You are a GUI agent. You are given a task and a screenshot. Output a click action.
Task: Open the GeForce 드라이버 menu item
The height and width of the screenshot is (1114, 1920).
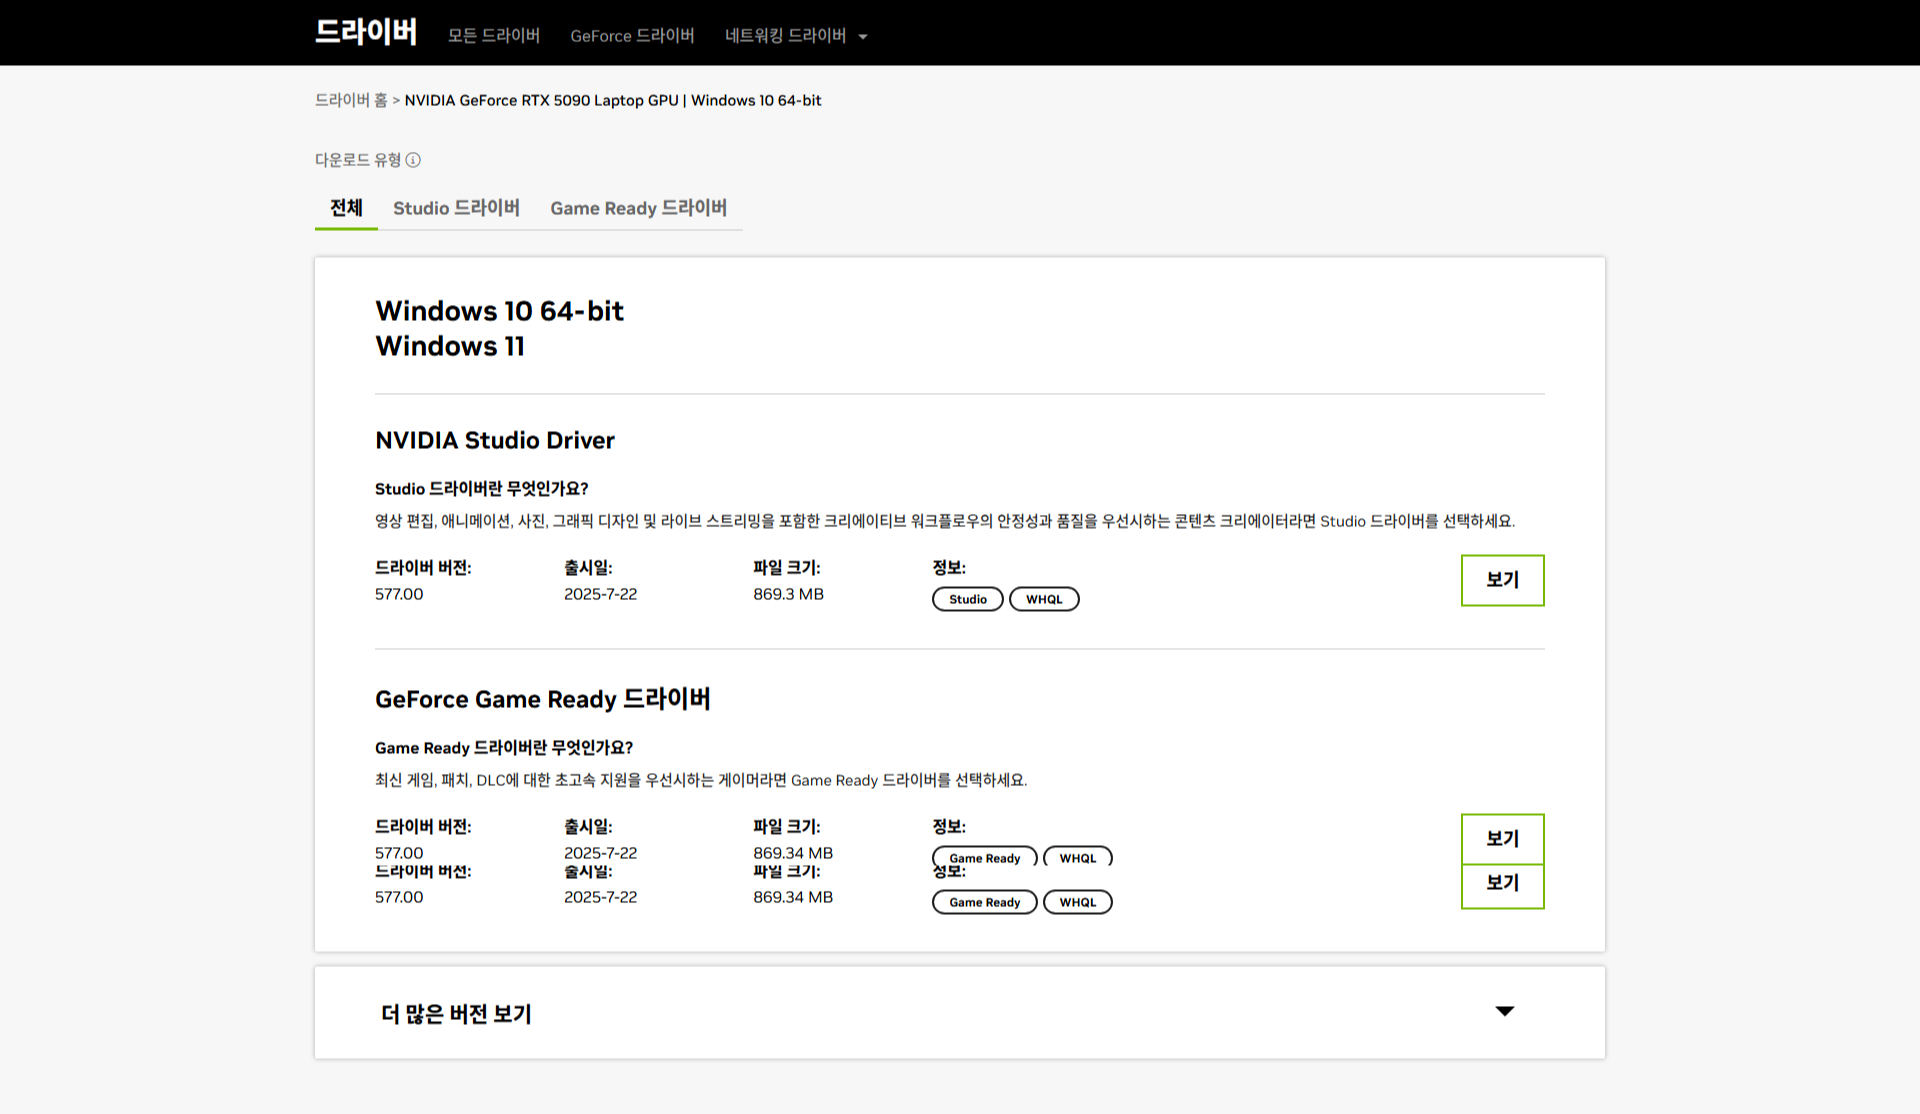point(632,36)
